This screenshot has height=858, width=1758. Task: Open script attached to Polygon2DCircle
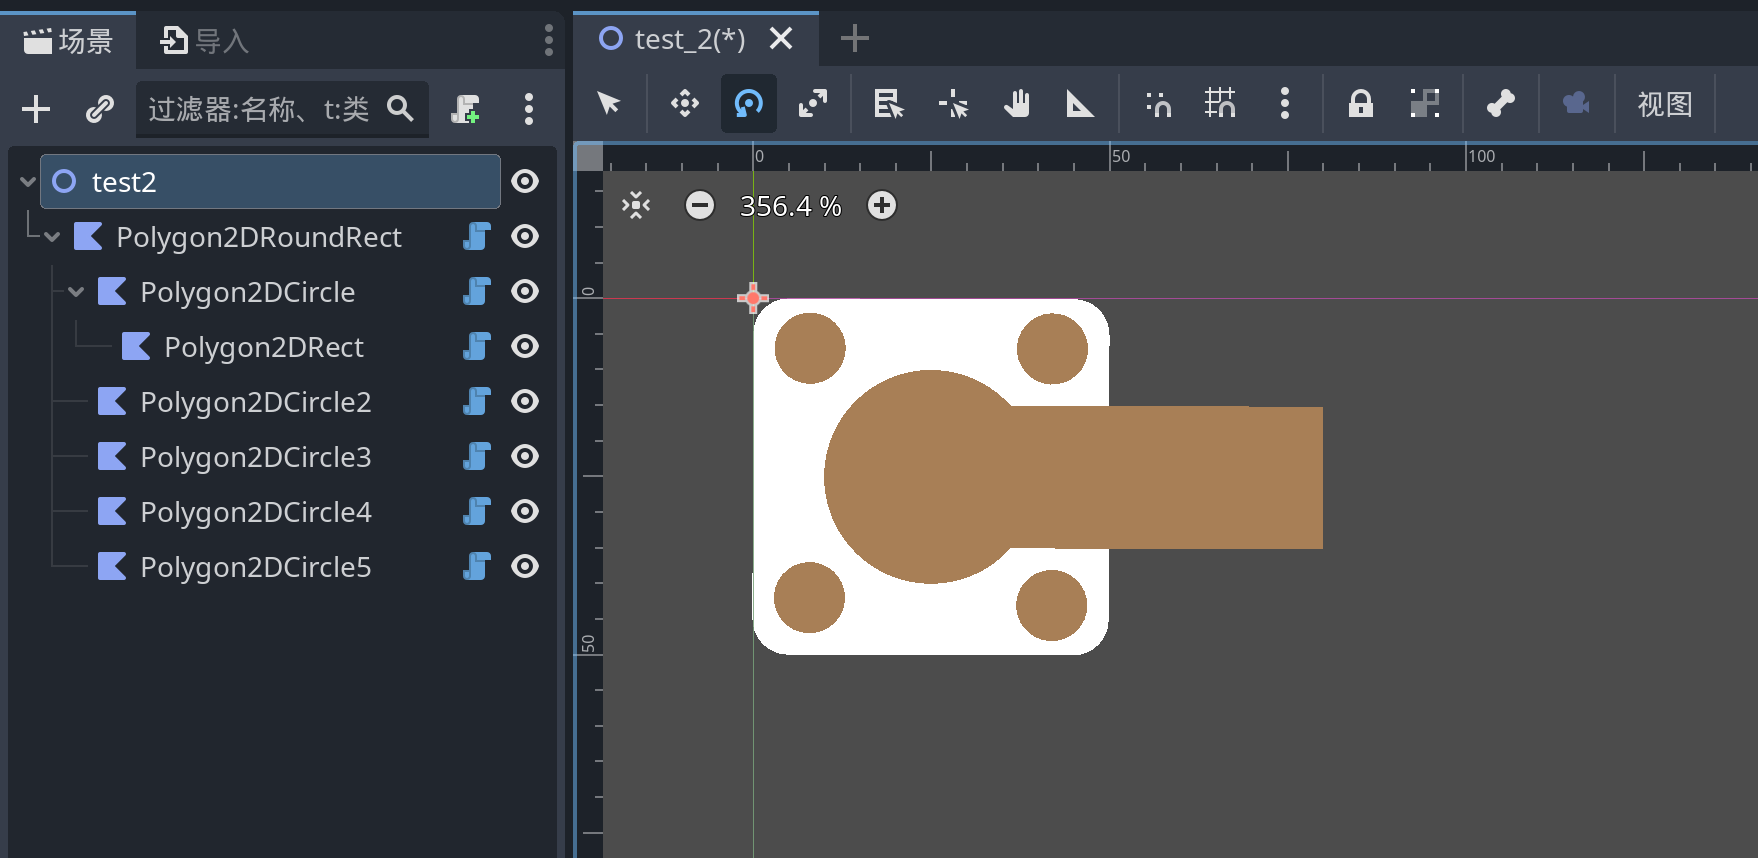pyautogui.click(x=477, y=291)
